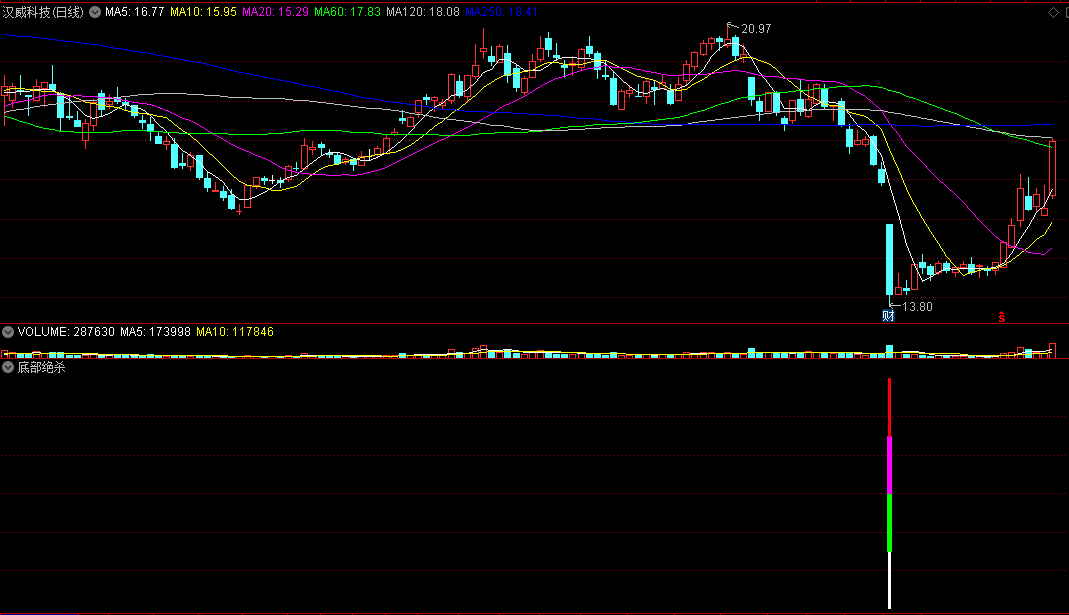Screen dimensions: 1069x615
Task: Click the red S signal marker
Action: [x=1002, y=317]
